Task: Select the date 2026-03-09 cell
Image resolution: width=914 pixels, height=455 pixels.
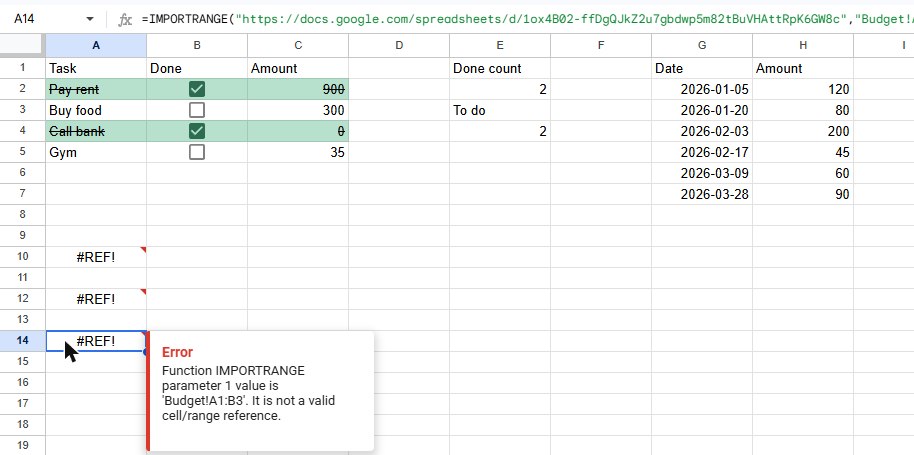Action: 702,173
